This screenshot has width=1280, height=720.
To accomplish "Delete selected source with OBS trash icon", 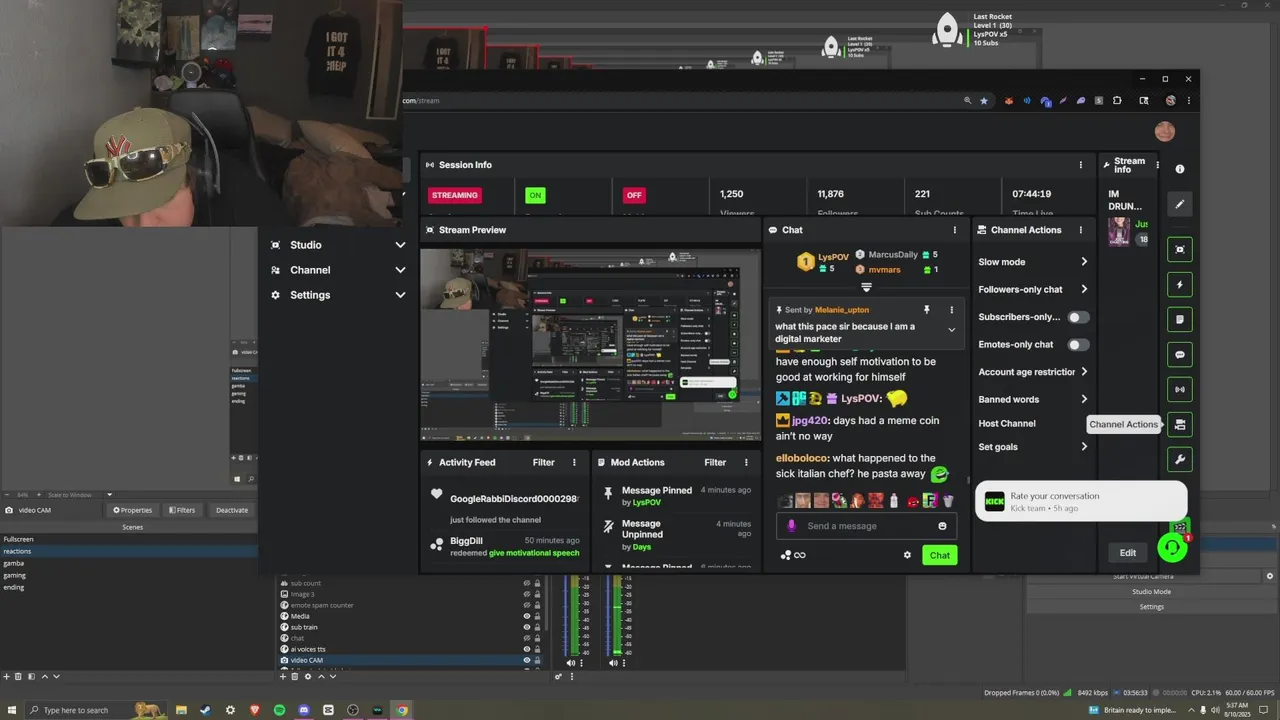I will coord(295,677).
